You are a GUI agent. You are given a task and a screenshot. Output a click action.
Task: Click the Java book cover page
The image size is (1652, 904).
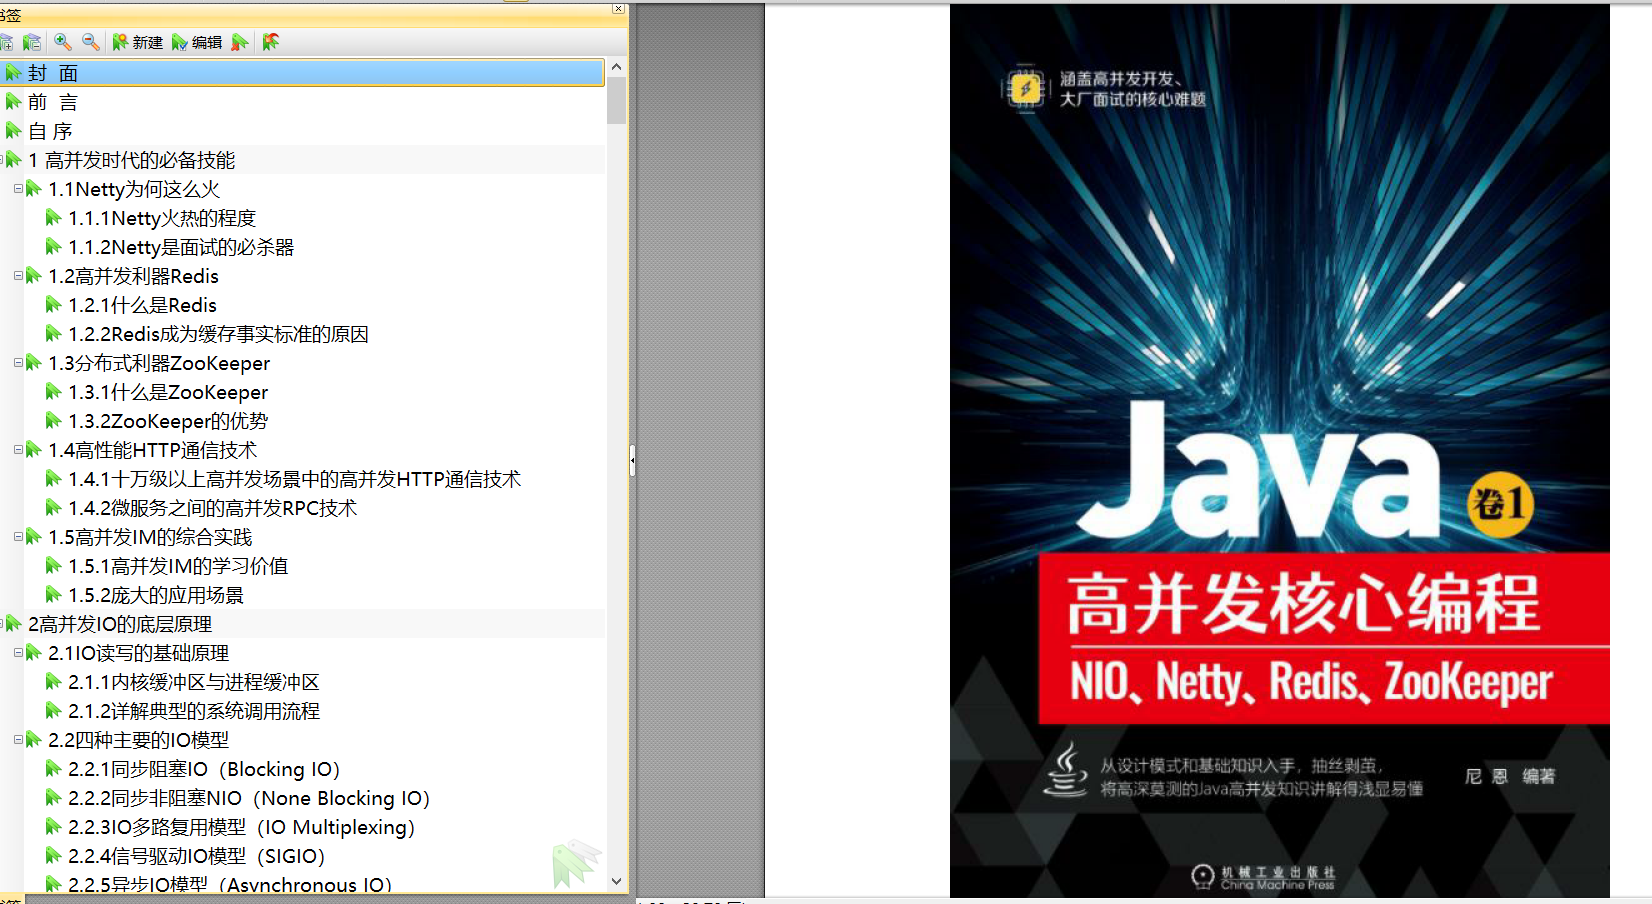(x=1279, y=450)
